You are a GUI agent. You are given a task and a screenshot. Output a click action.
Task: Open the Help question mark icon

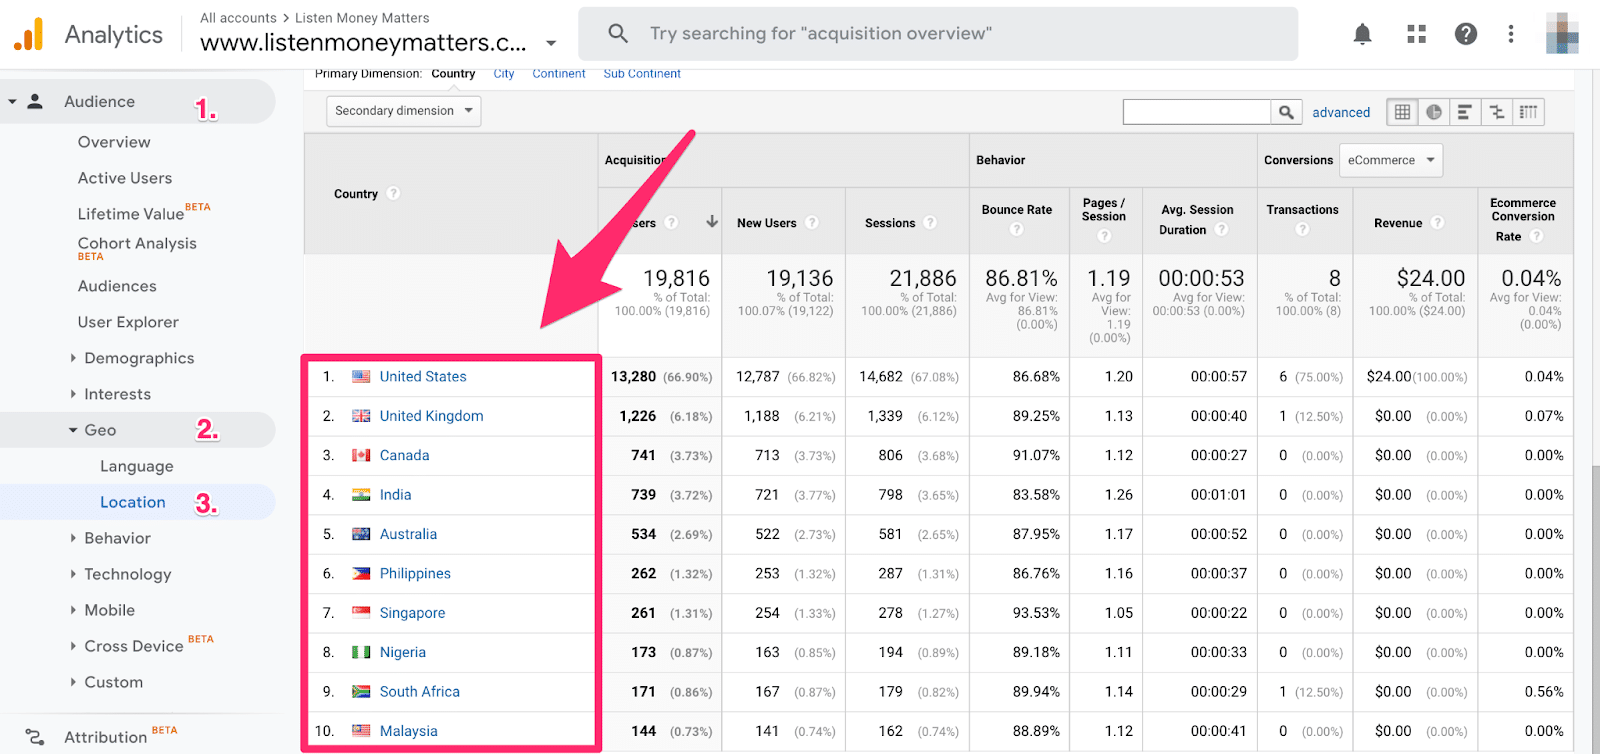[x=1466, y=34]
